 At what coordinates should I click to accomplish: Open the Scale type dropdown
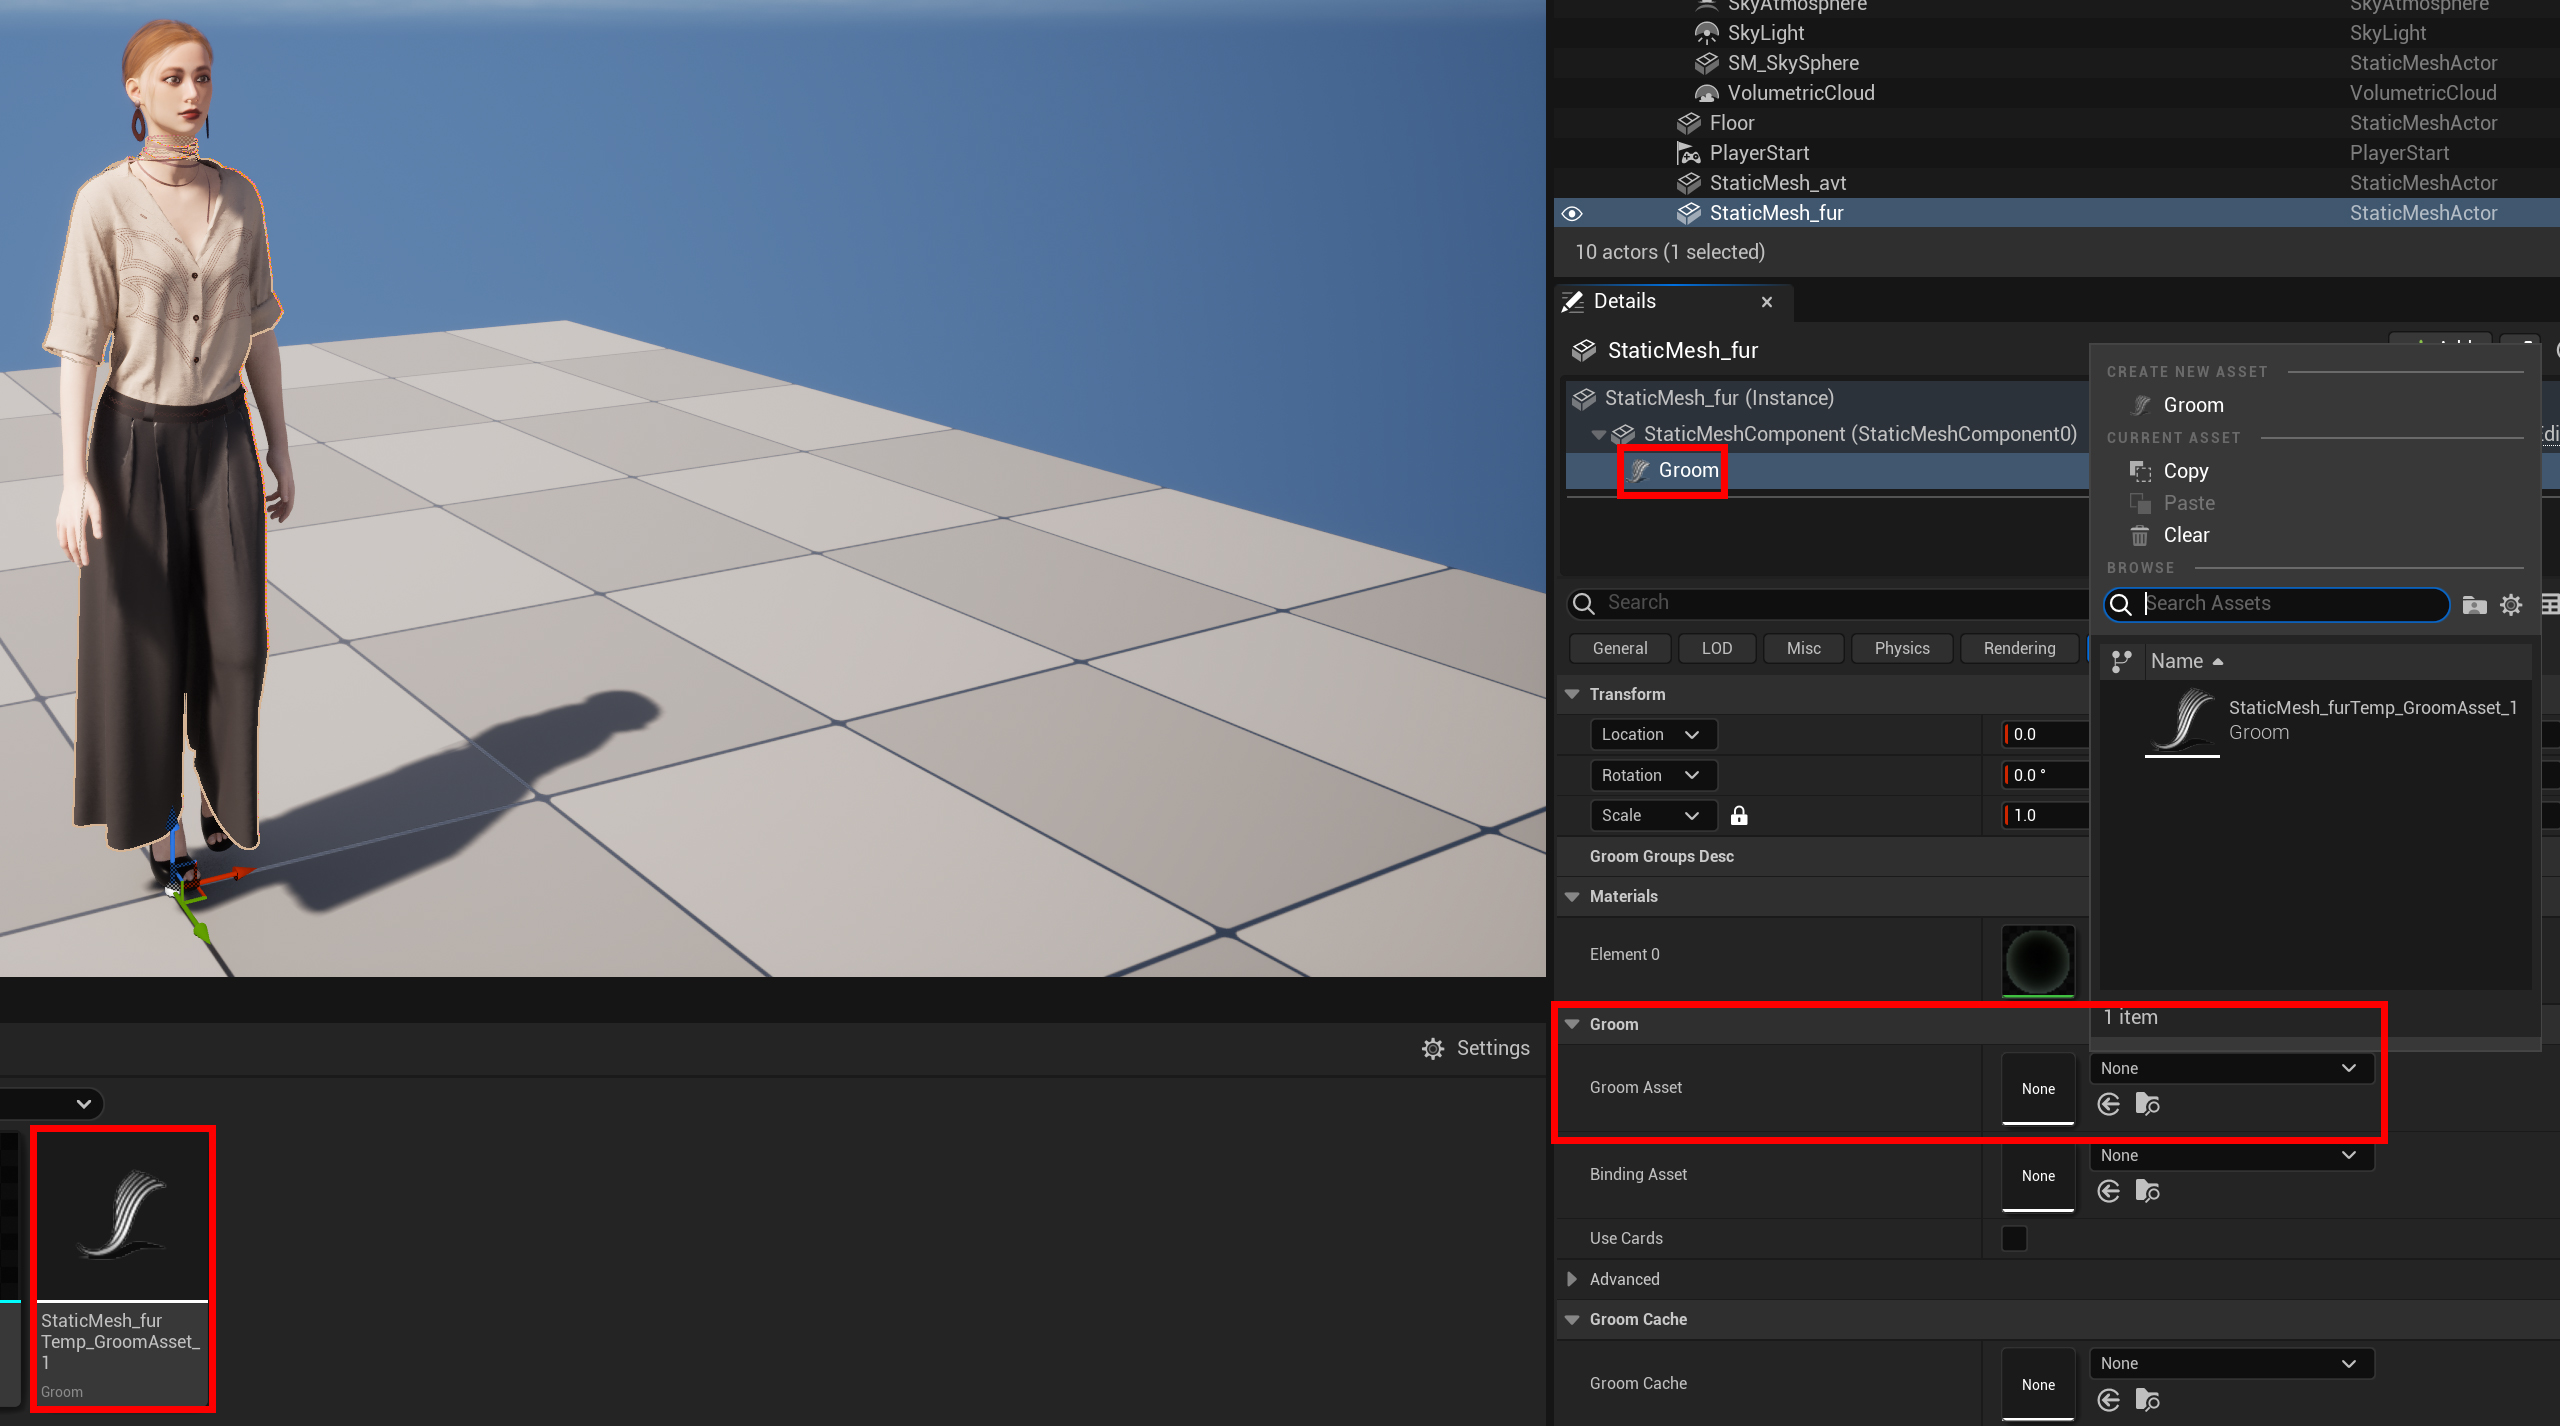pyautogui.click(x=1653, y=815)
